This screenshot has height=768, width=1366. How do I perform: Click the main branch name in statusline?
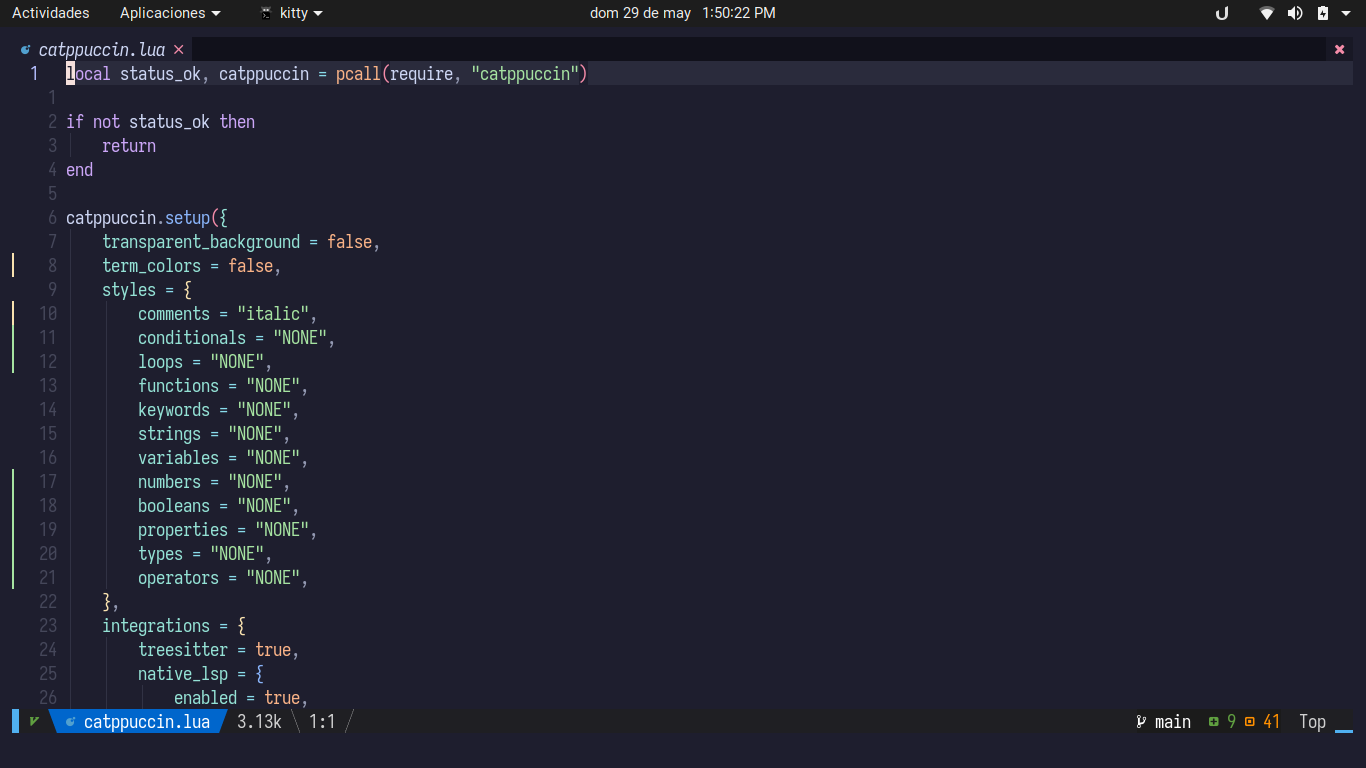coord(1173,721)
